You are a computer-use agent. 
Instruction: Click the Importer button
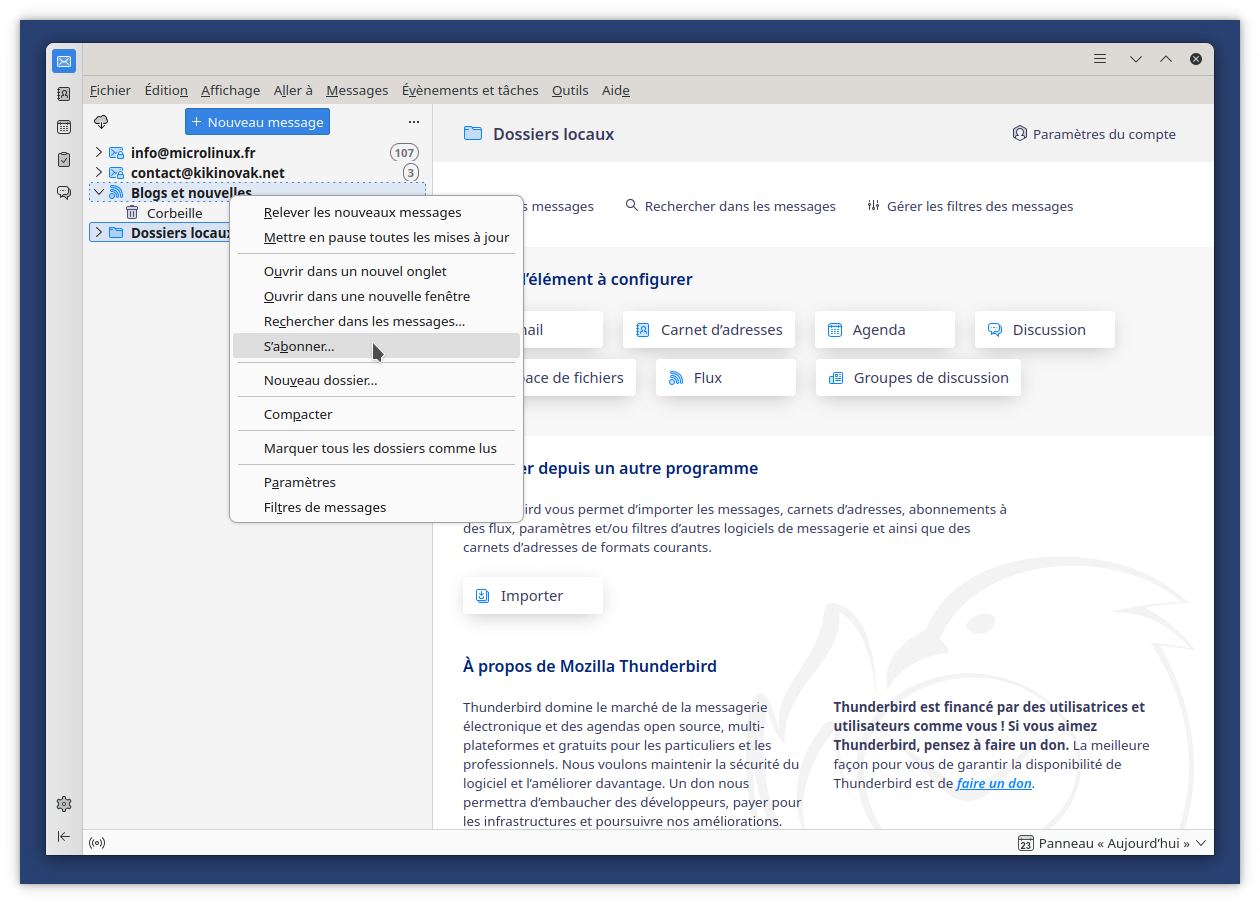coord(532,596)
